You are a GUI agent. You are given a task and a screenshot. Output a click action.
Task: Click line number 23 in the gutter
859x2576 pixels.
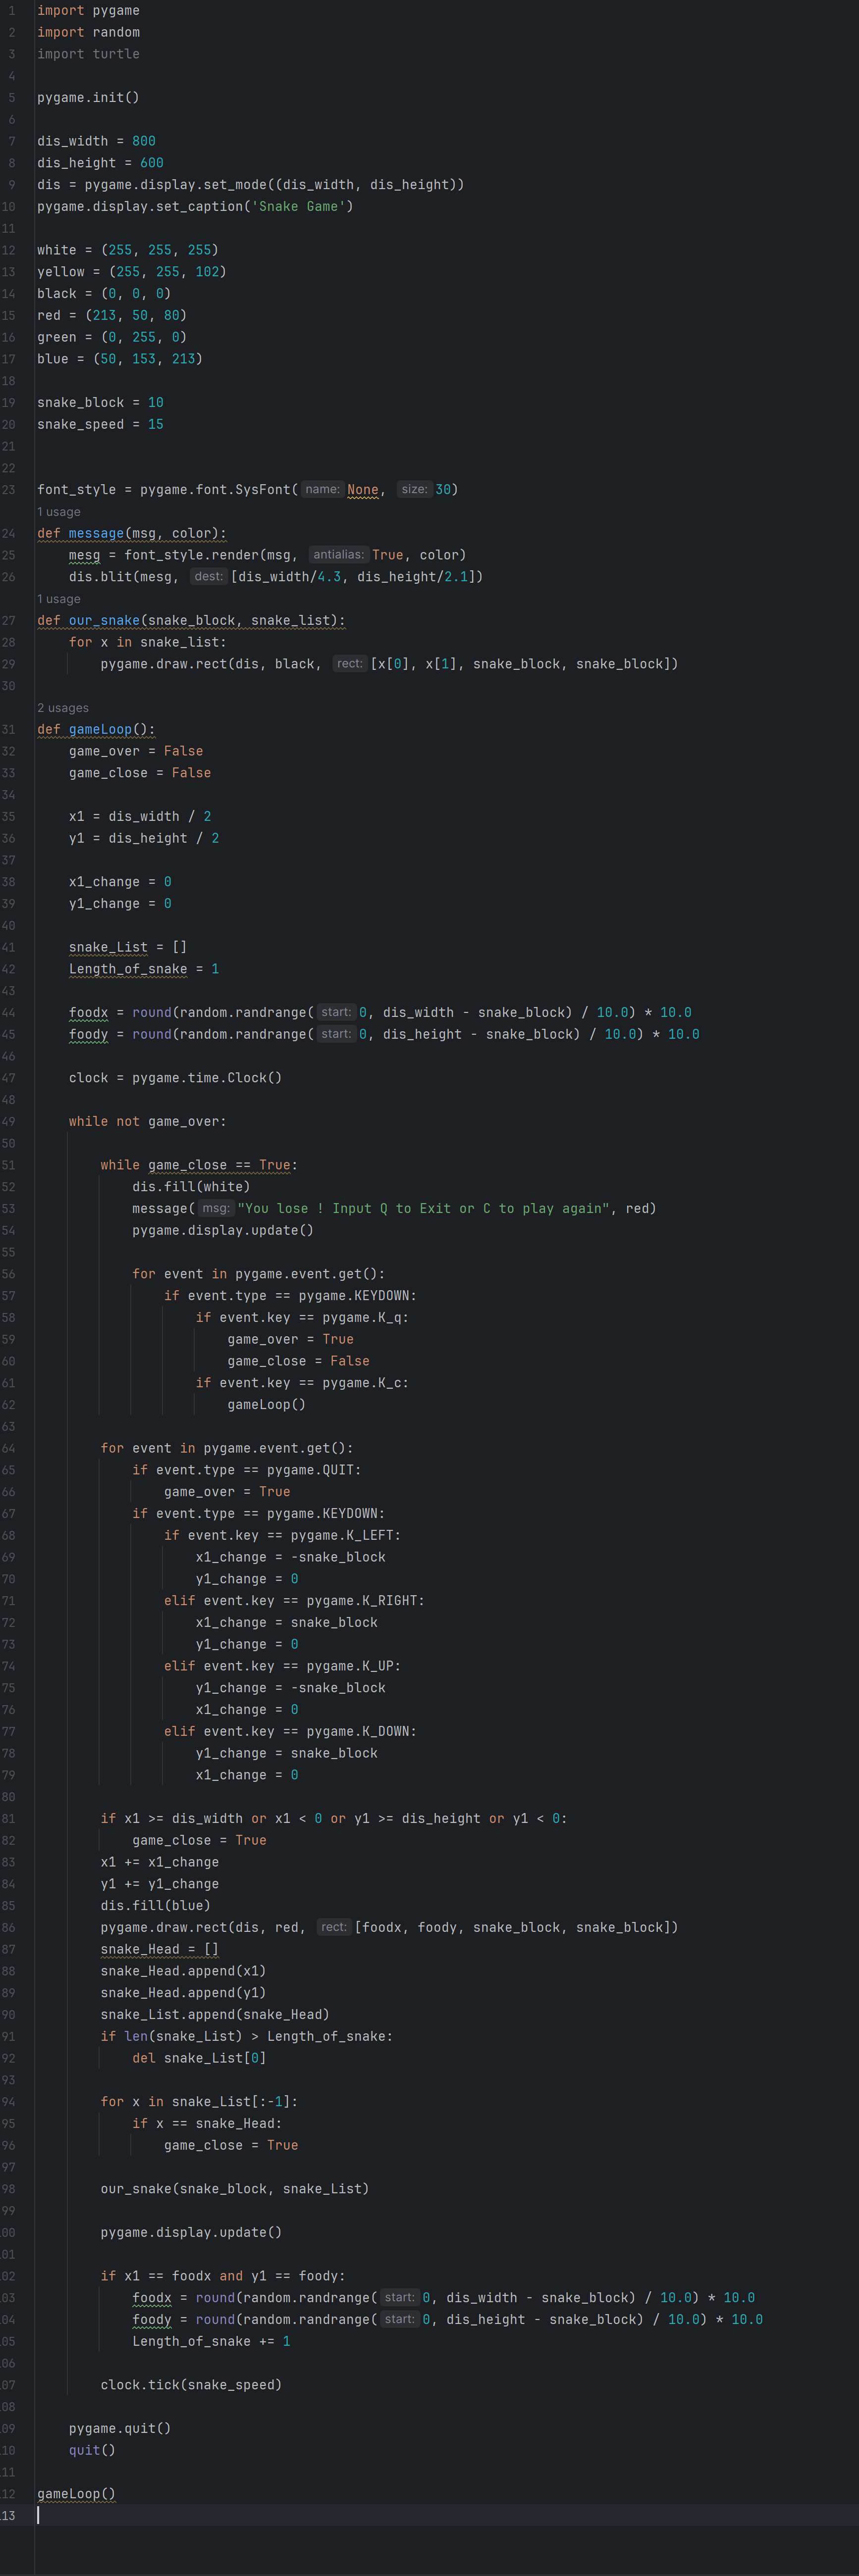pos(8,489)
